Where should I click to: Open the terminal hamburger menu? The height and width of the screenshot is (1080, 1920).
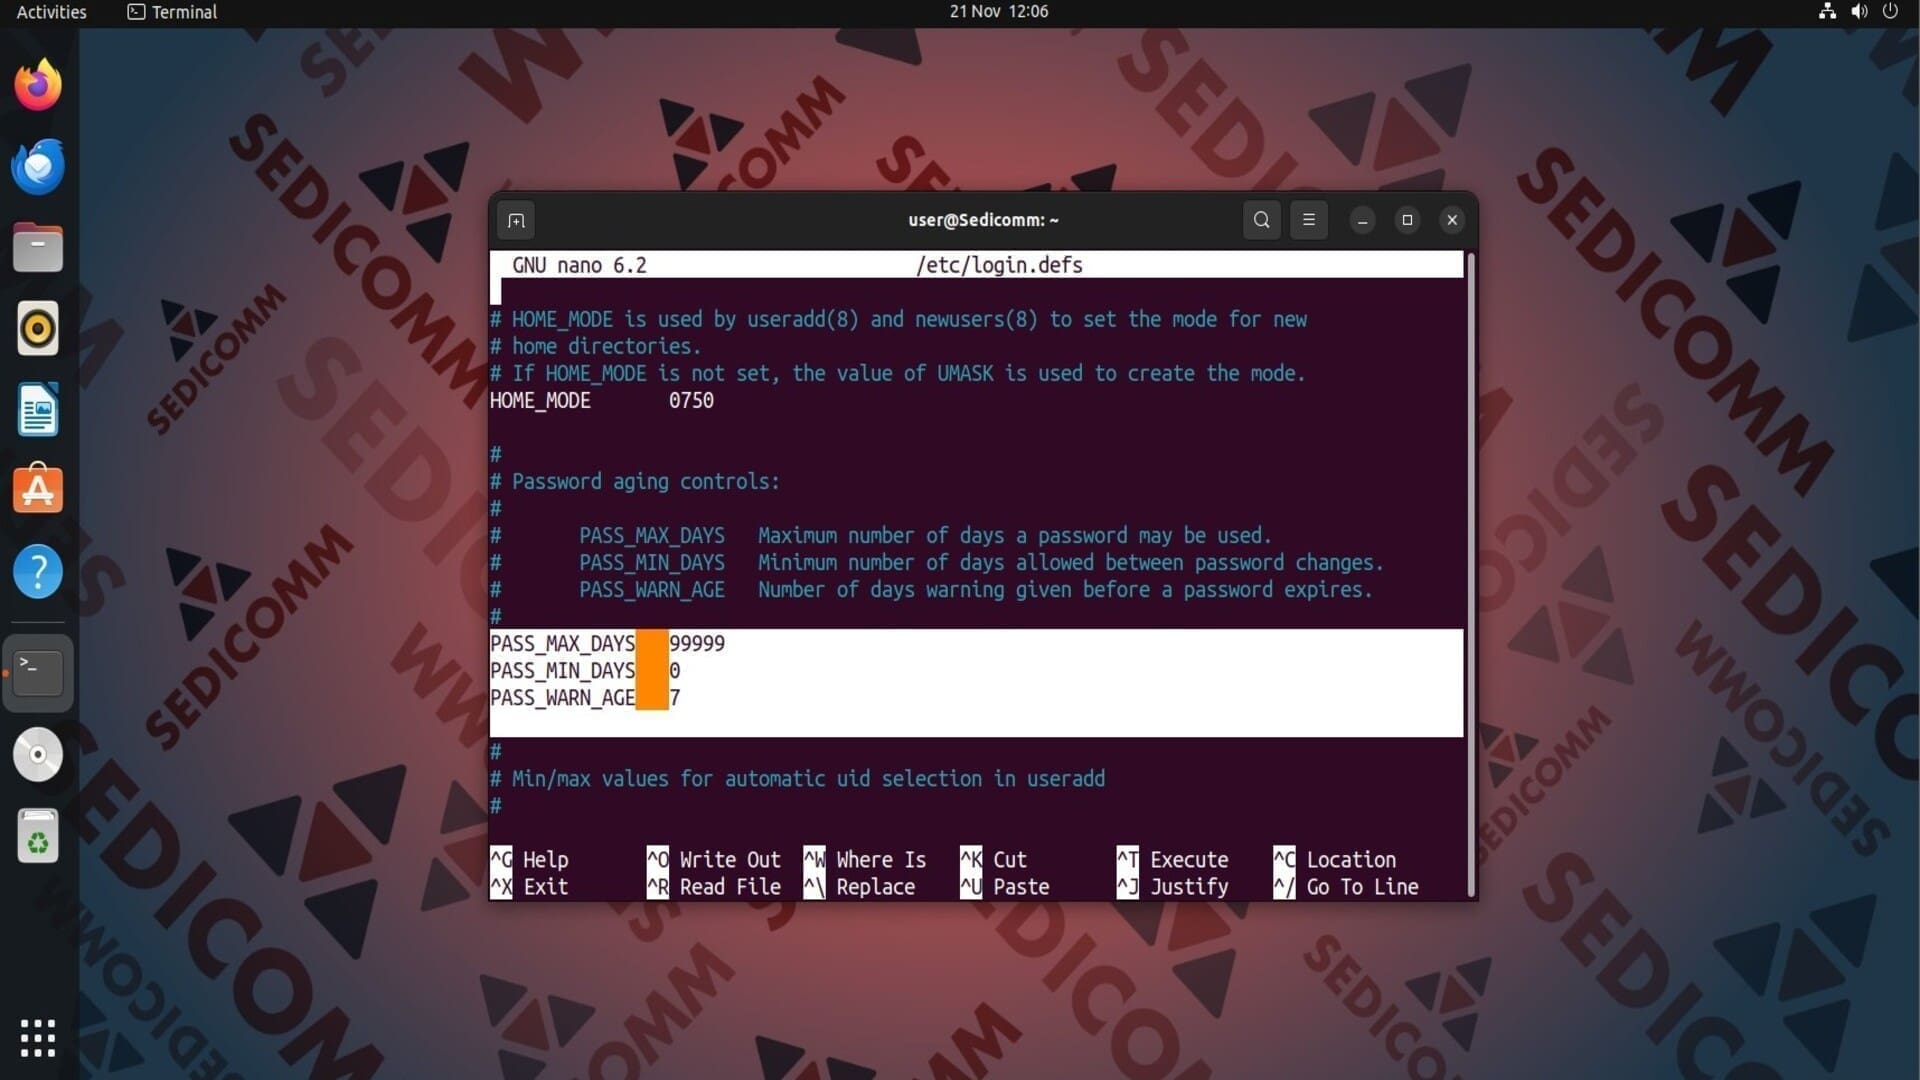1309,220
